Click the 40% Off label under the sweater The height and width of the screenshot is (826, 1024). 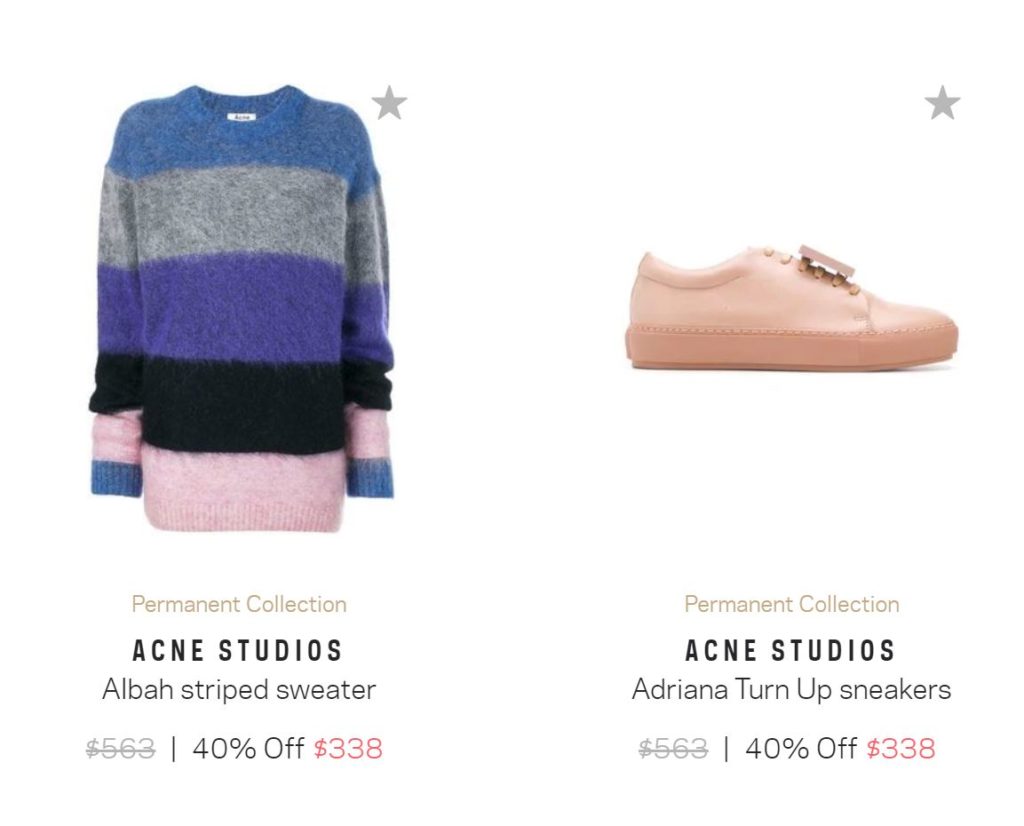pyautogui.click(x=248, y=748)
